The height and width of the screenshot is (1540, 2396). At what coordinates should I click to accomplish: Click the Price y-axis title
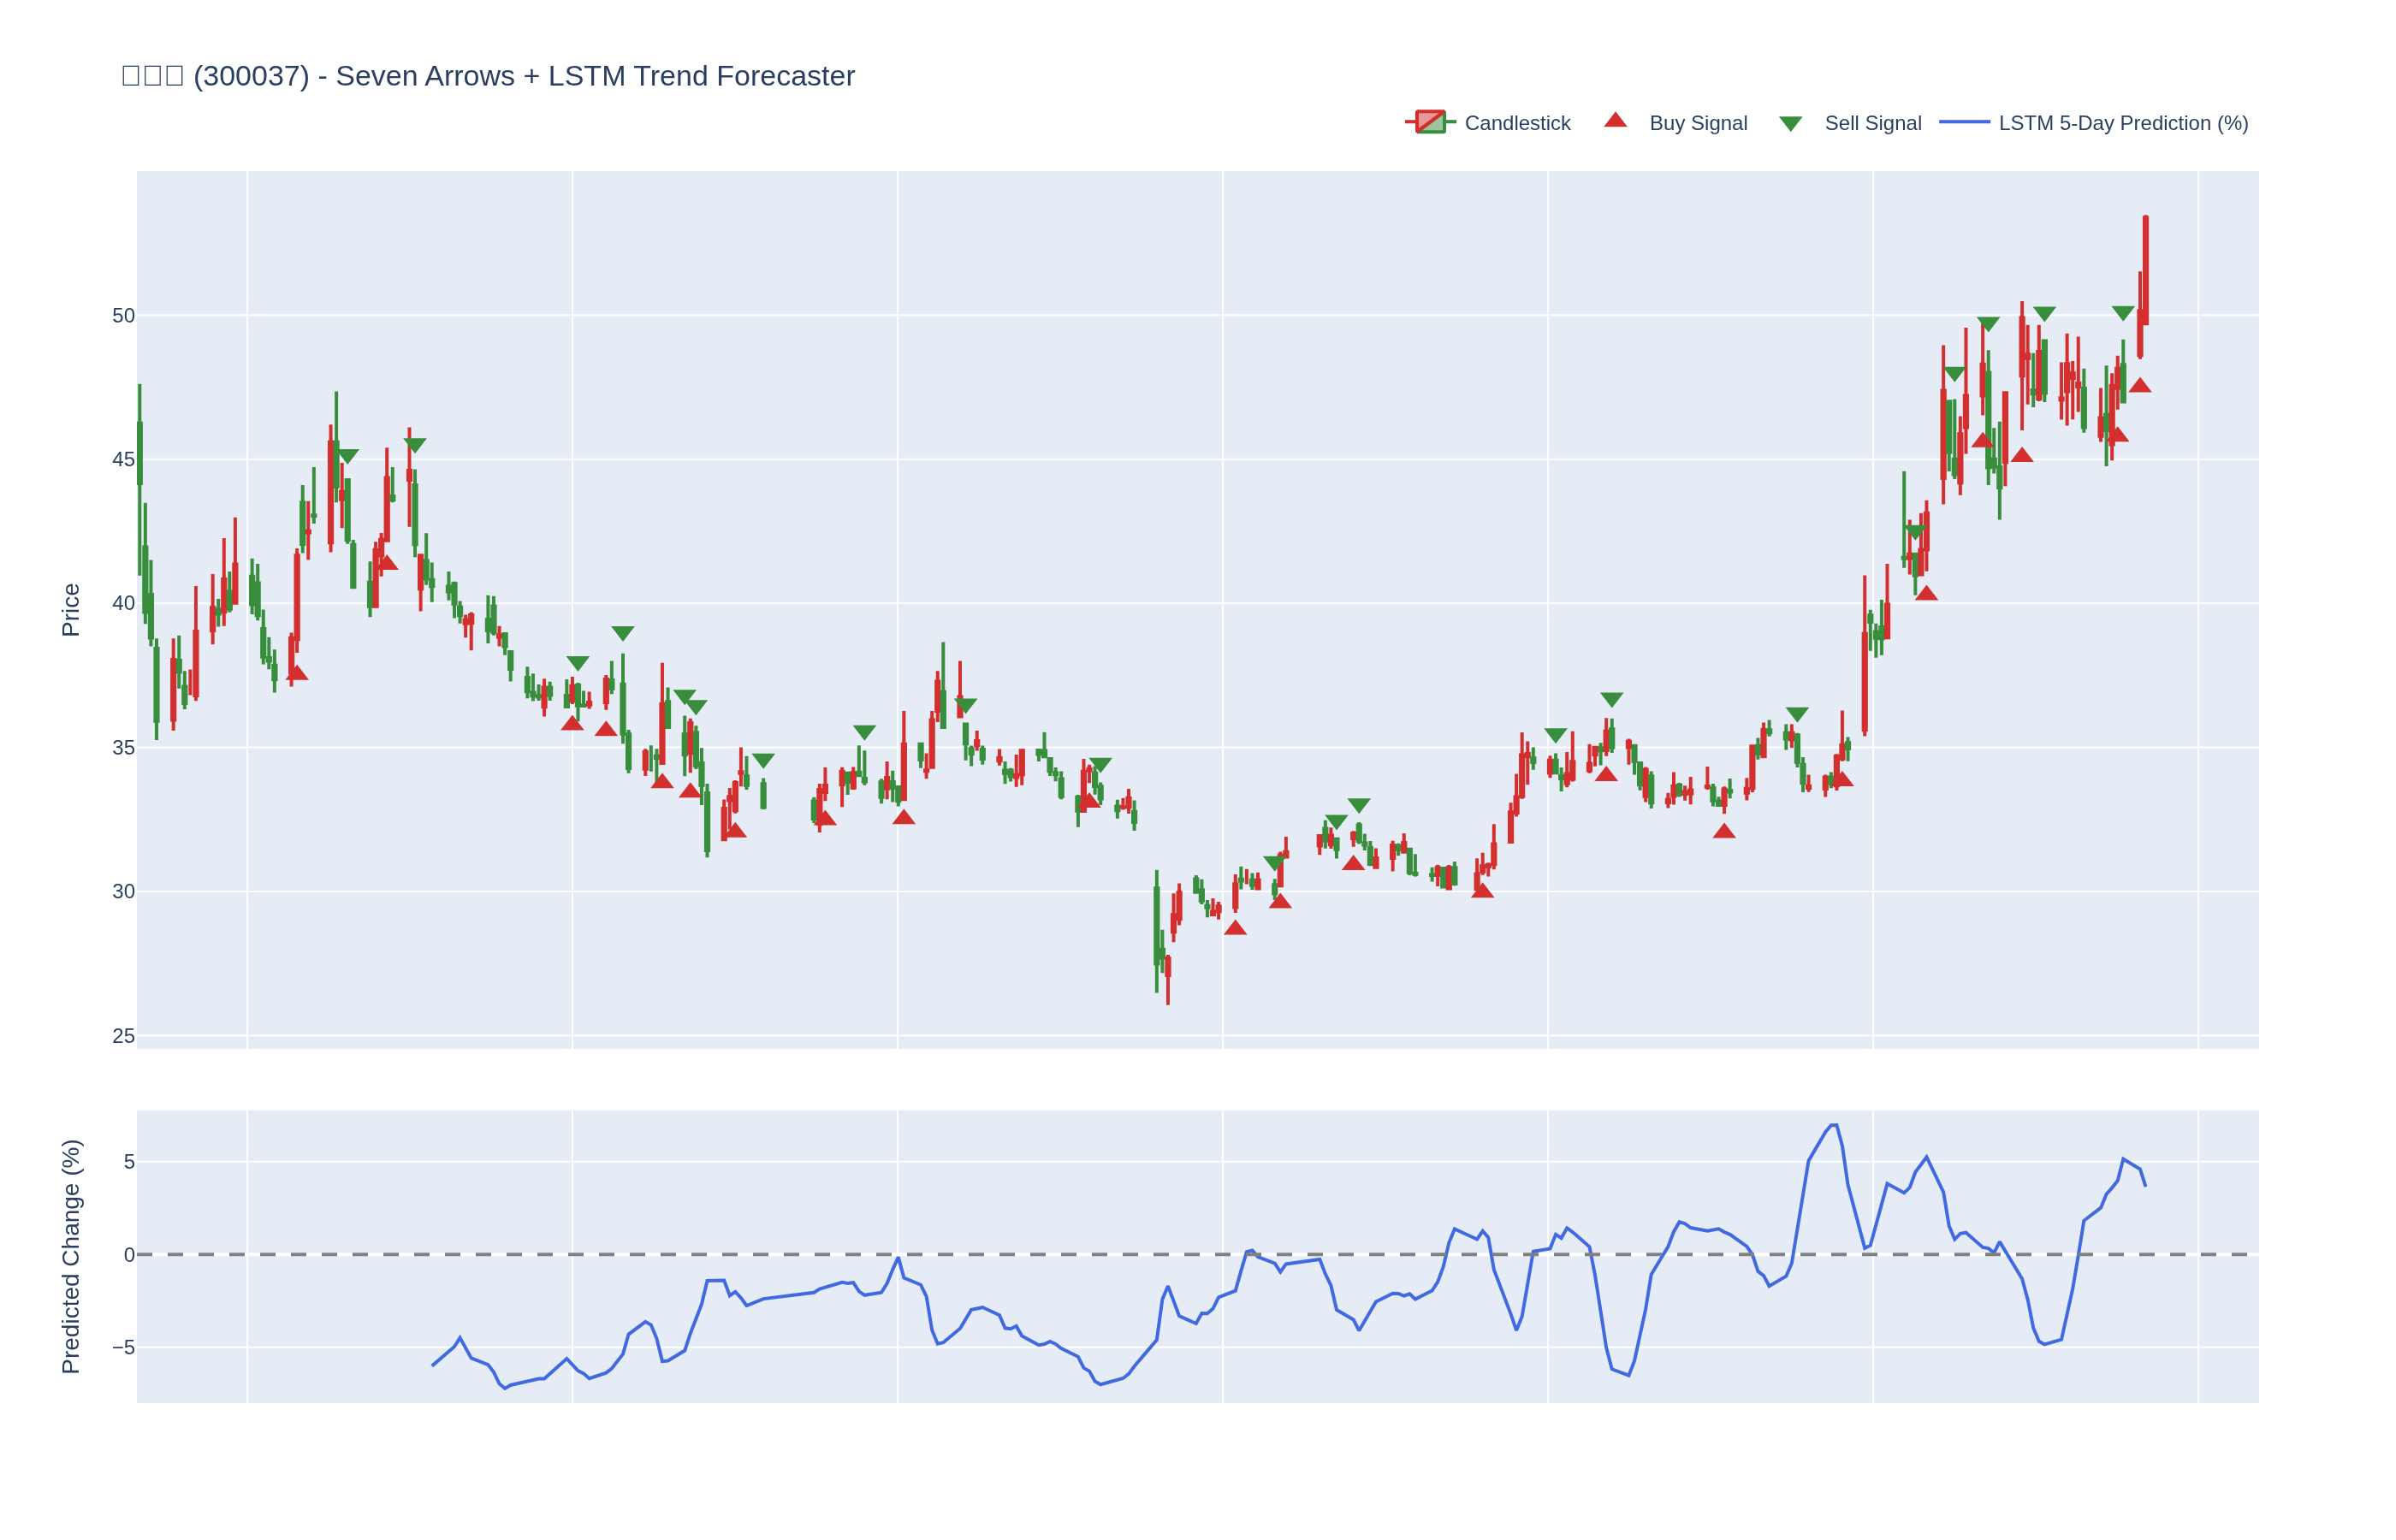tap(70, 610)
